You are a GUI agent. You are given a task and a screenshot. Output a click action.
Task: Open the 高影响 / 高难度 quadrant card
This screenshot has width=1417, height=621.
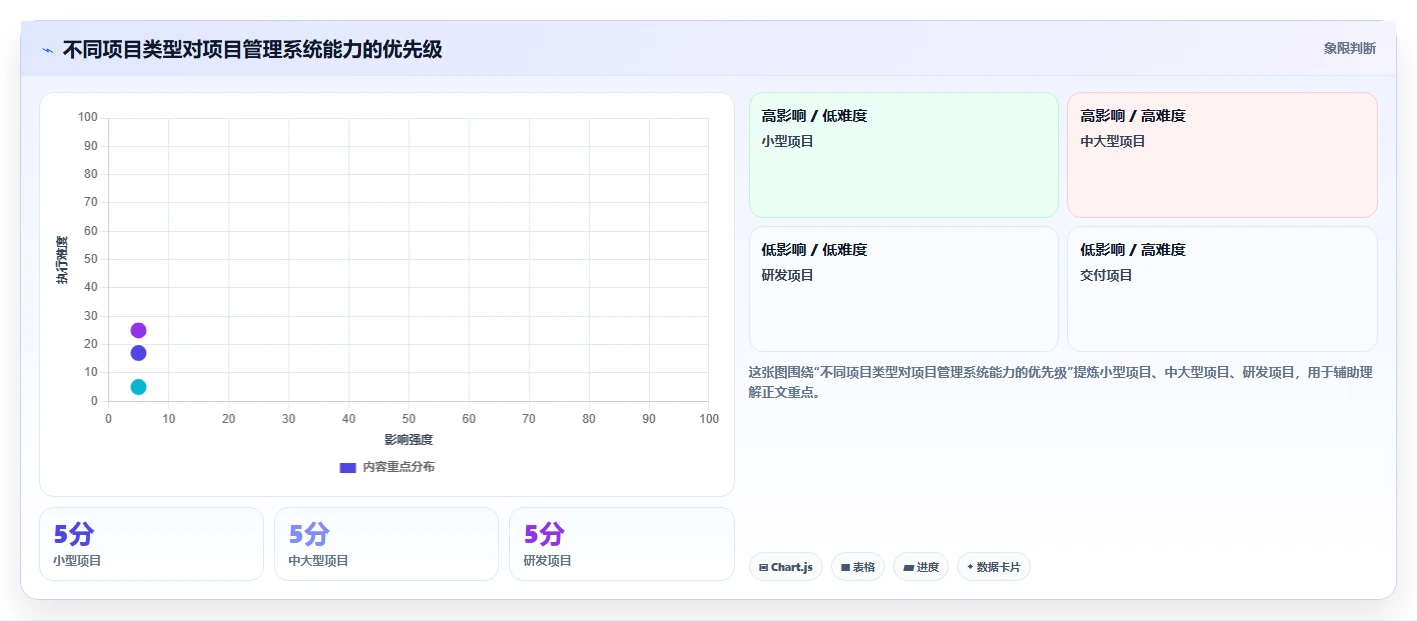tap(1222, 155)
